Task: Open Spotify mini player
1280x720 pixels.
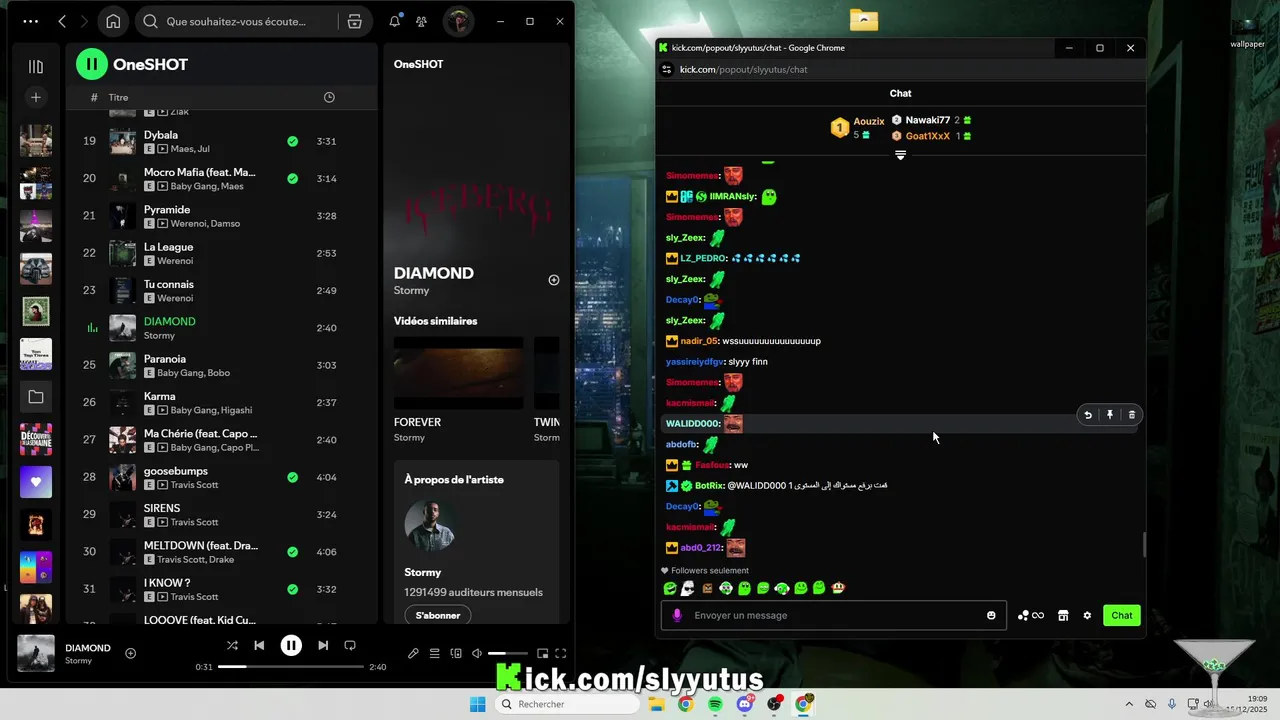Action: point(542,653)
